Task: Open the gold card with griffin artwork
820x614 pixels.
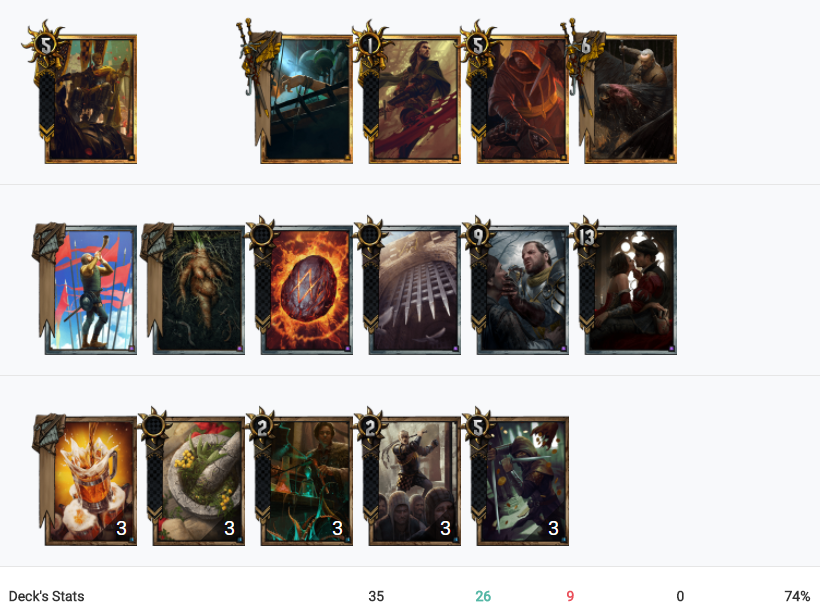Action: (631, 99)
